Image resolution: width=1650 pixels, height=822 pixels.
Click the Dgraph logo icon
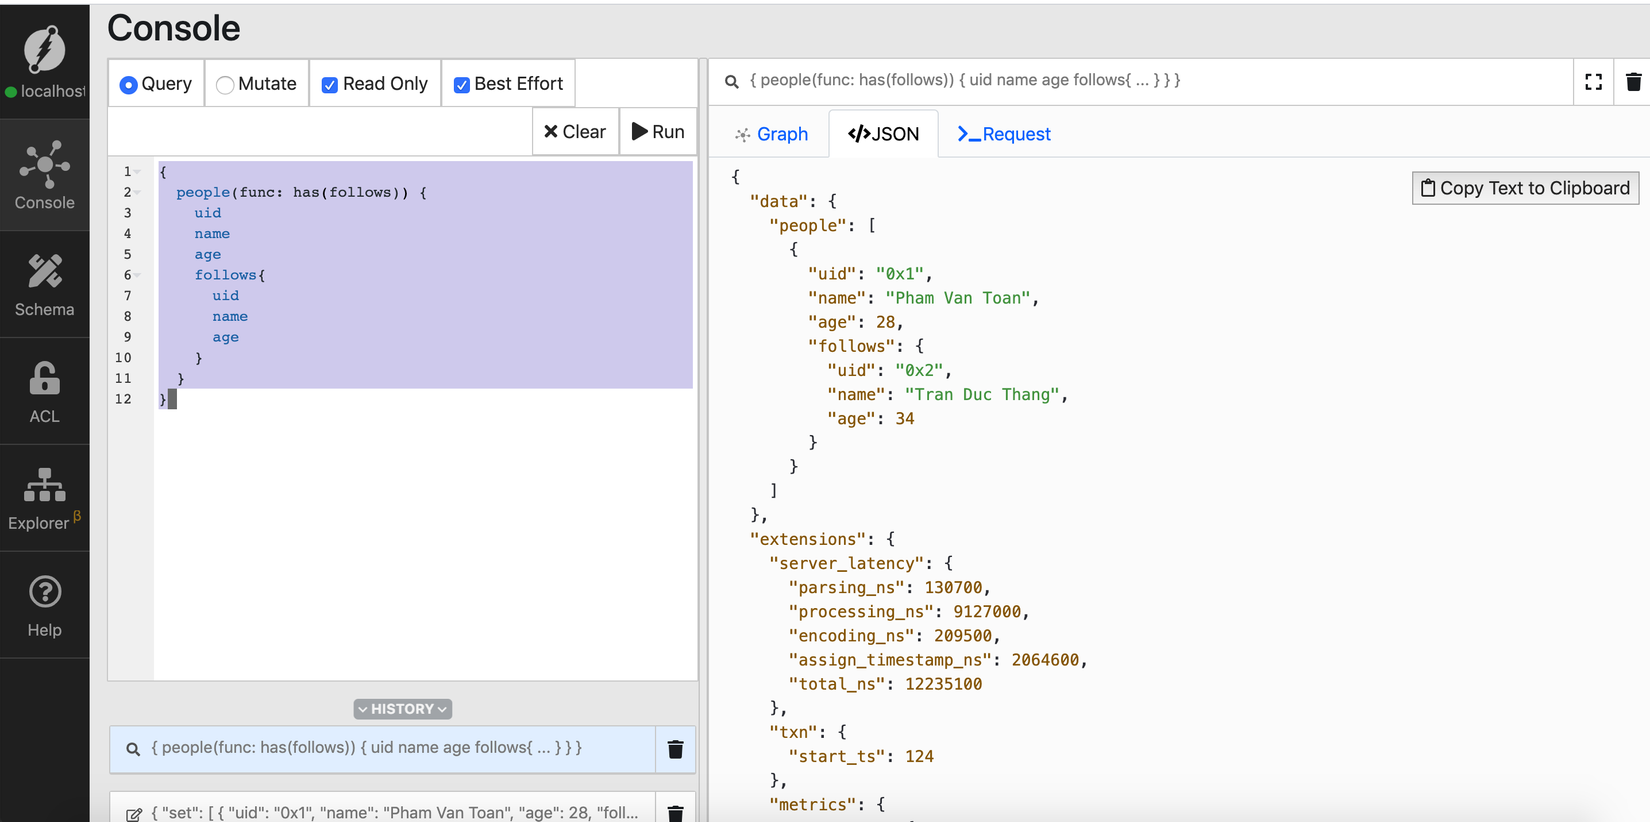[x=44, y=48]
